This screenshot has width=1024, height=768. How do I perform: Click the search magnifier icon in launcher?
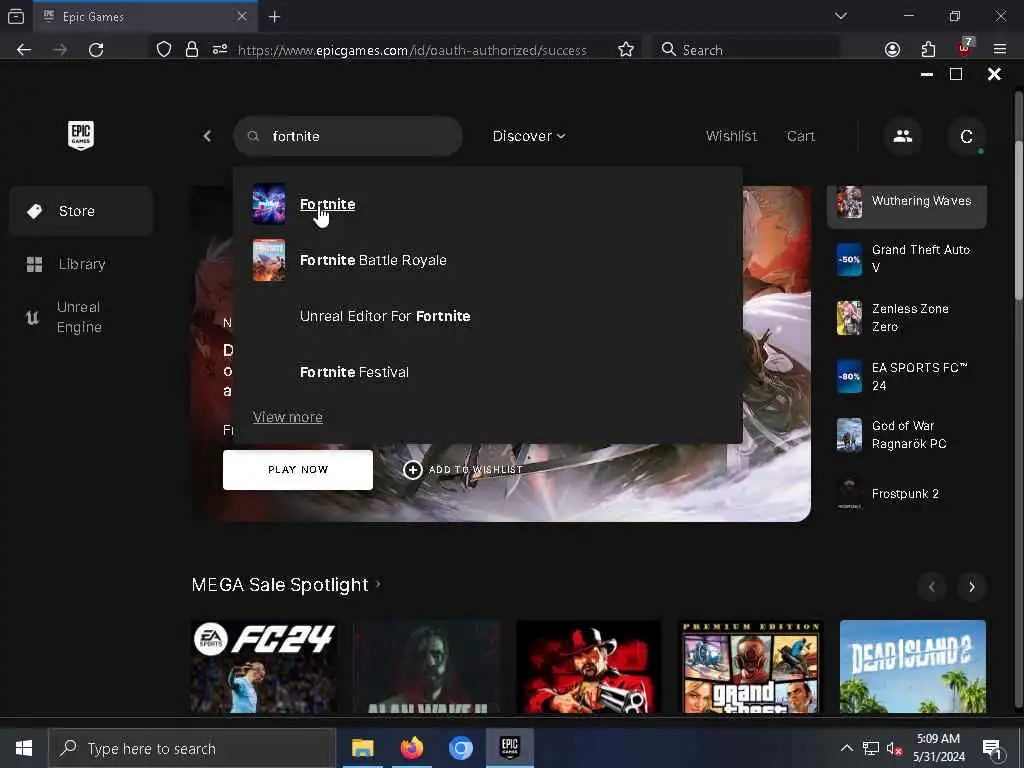pyautogui.click(x=253, y=136)
